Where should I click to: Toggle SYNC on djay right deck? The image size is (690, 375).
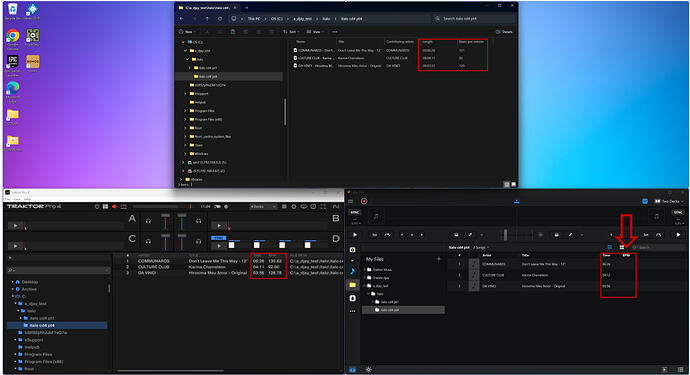pyautogui.click(x=678, y=212)
